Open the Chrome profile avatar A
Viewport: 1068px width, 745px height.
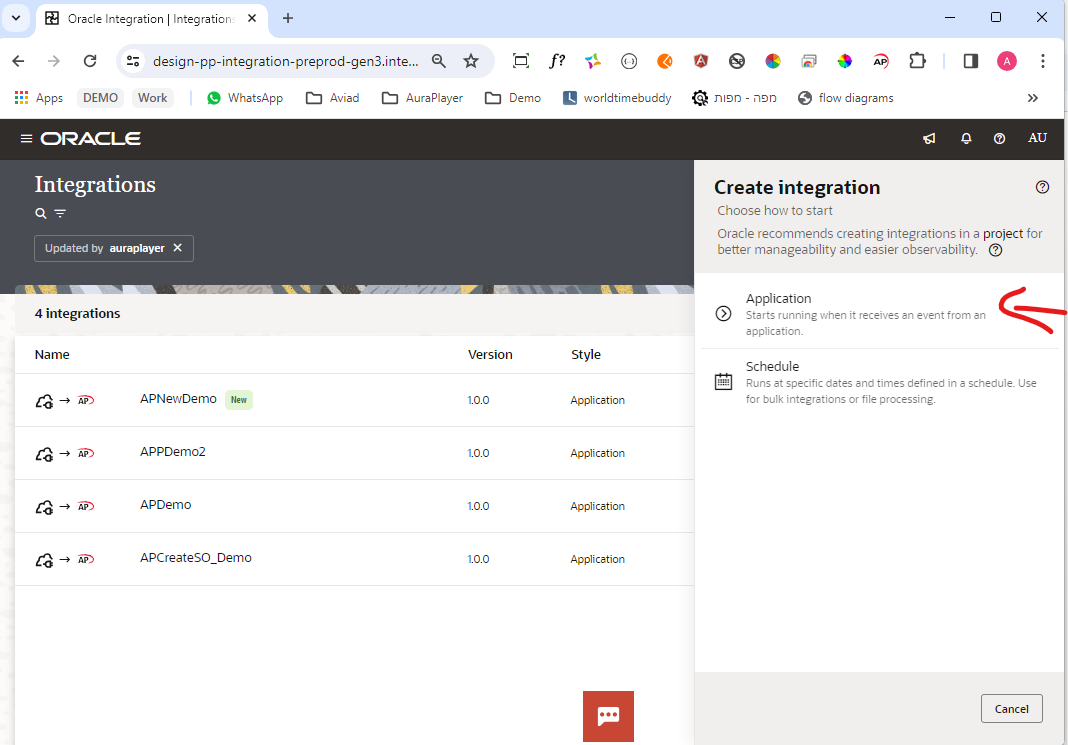[1007, 61]
